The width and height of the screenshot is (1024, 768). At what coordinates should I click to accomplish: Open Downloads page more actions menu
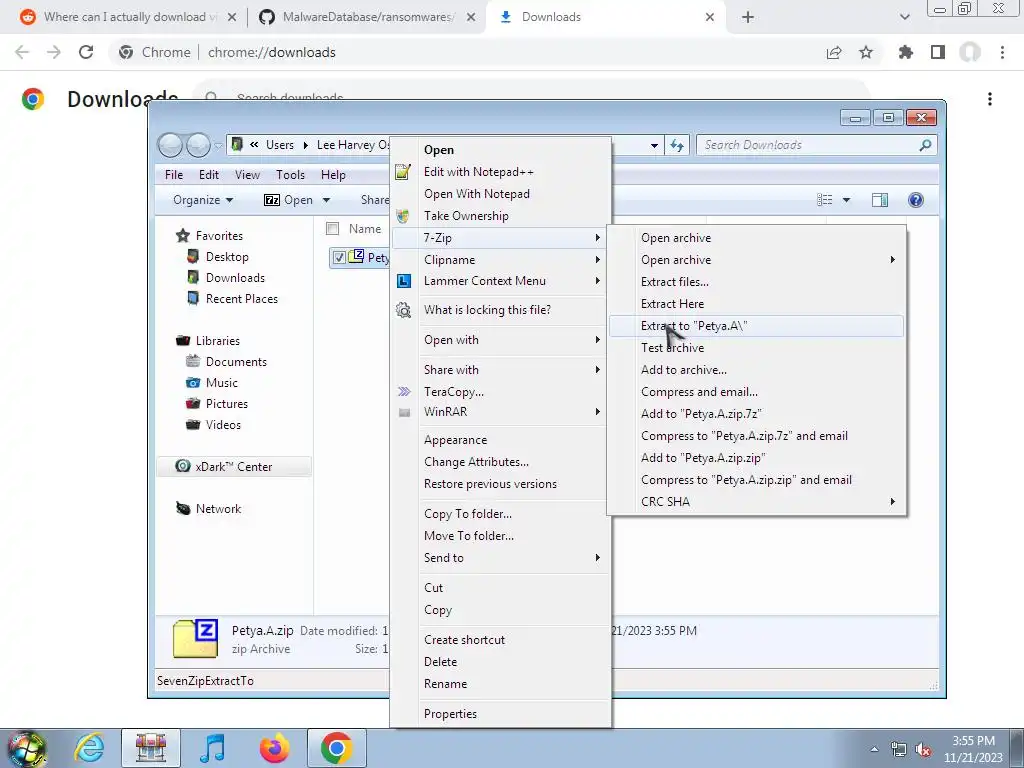[x=990, y=99]
